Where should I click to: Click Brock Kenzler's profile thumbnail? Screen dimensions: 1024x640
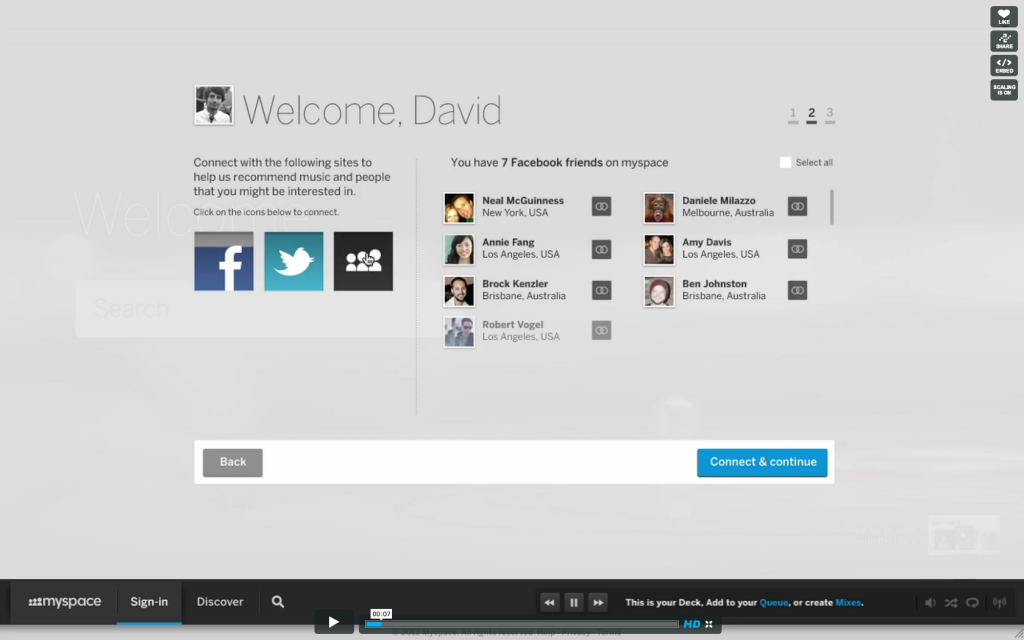[x=459, y=291]
